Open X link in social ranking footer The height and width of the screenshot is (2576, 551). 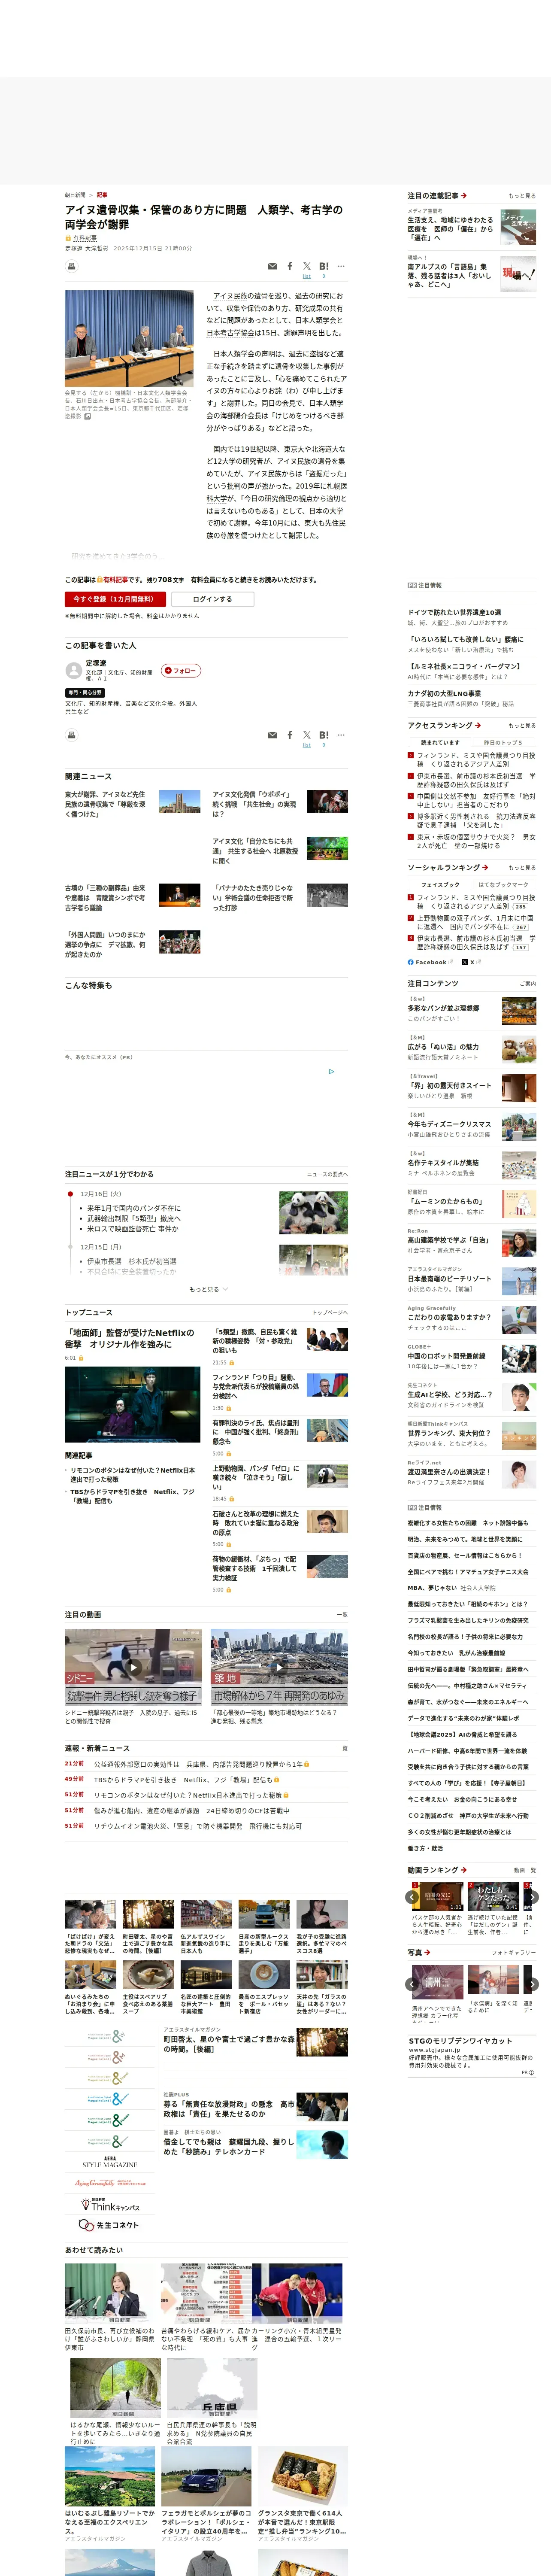click(x=471, y=962)
